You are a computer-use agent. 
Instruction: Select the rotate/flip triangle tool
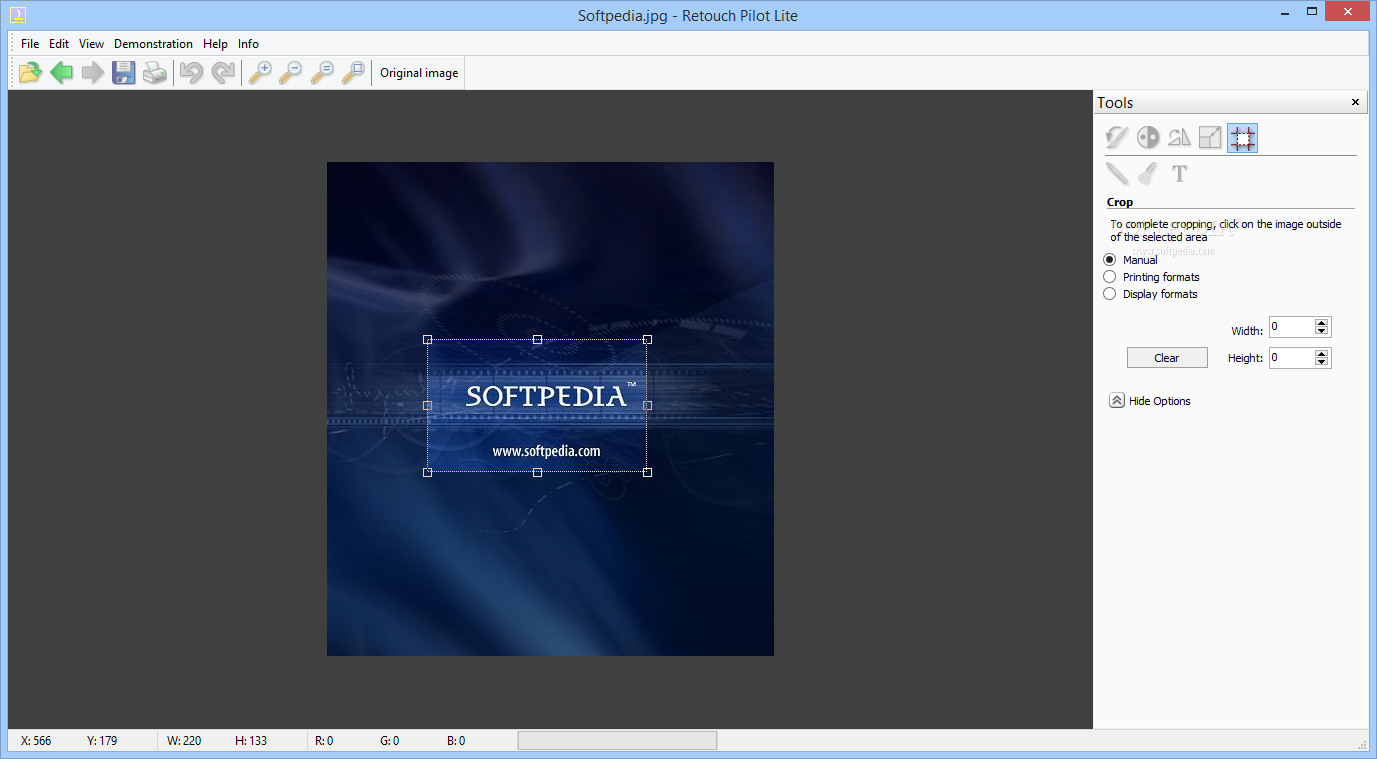[1179, 138]
